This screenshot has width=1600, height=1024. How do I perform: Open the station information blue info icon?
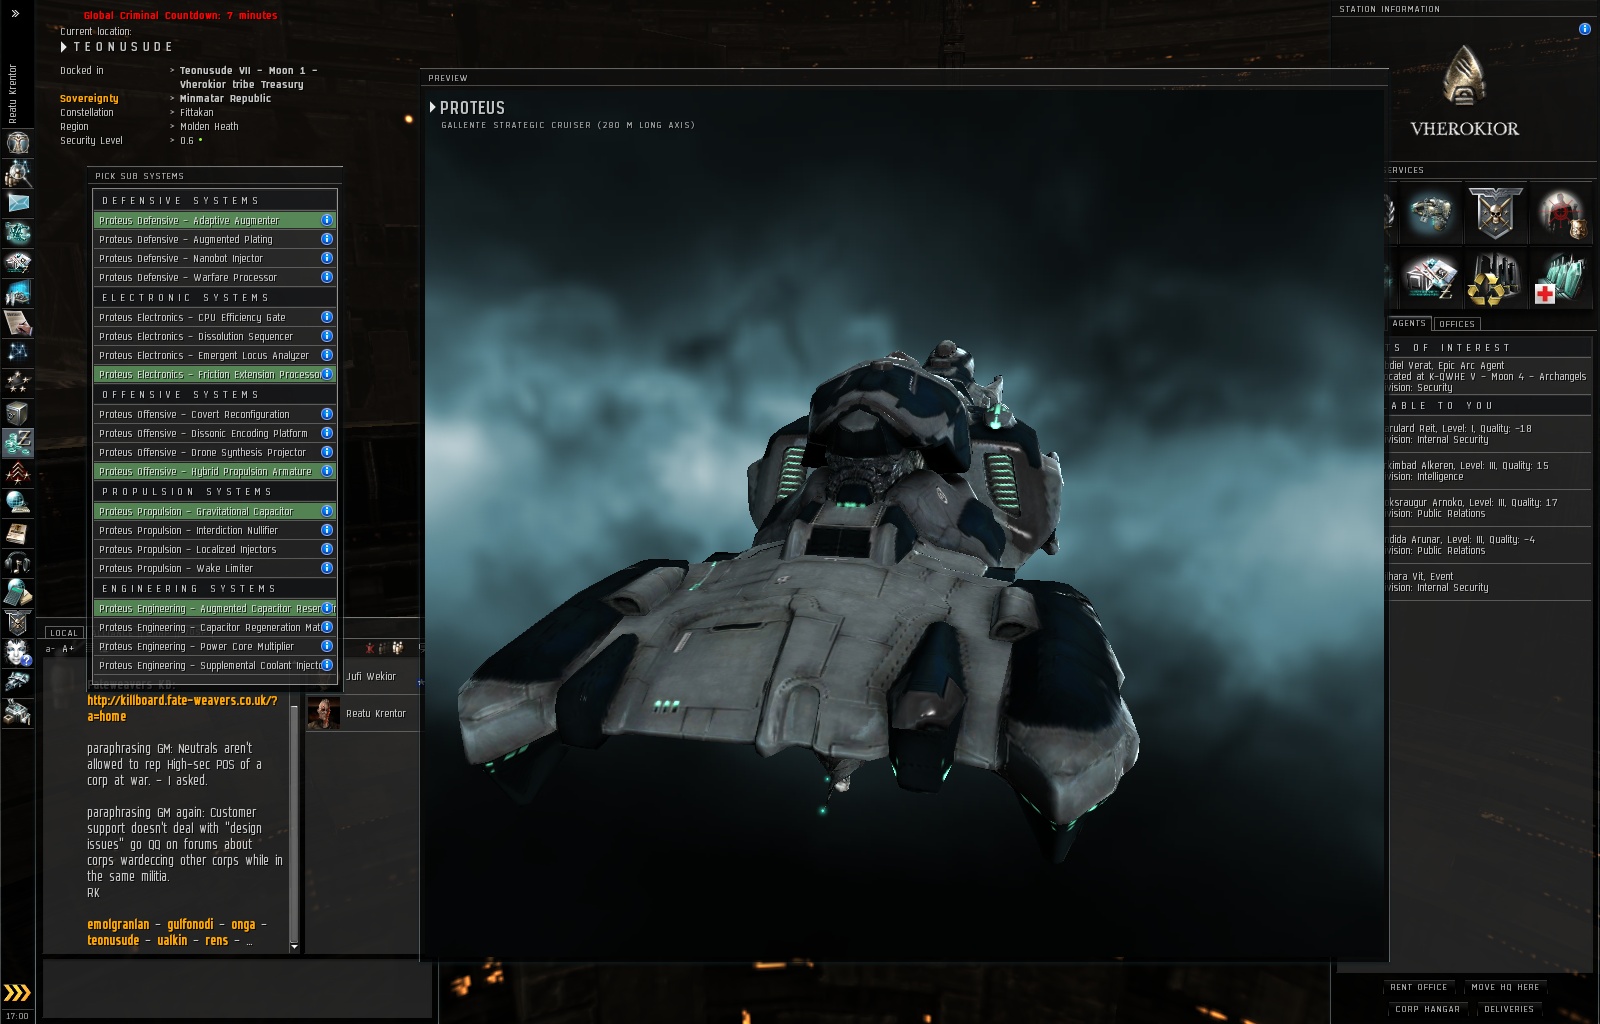pyautogui.click(x=1585, y=29)
